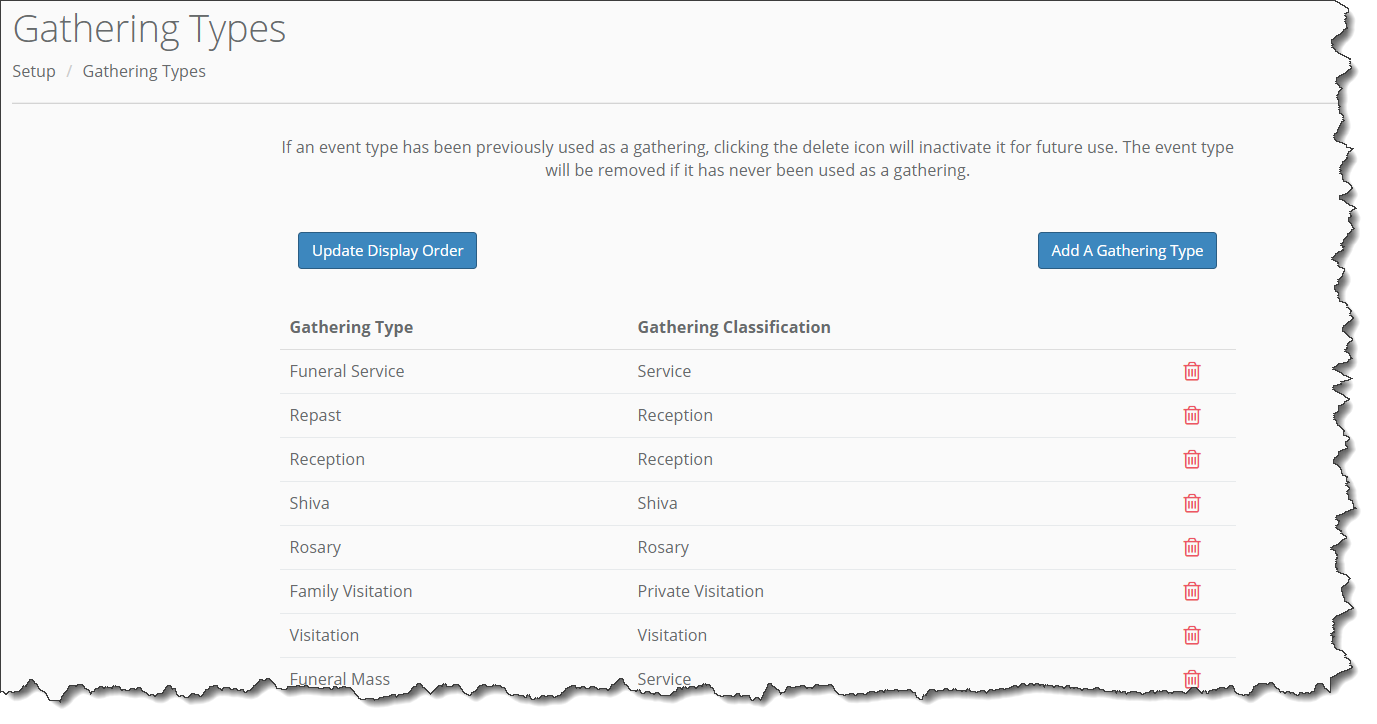Delete the Visitation gathering type
The image size is (1377, 724).
(x=1191, y=635)
